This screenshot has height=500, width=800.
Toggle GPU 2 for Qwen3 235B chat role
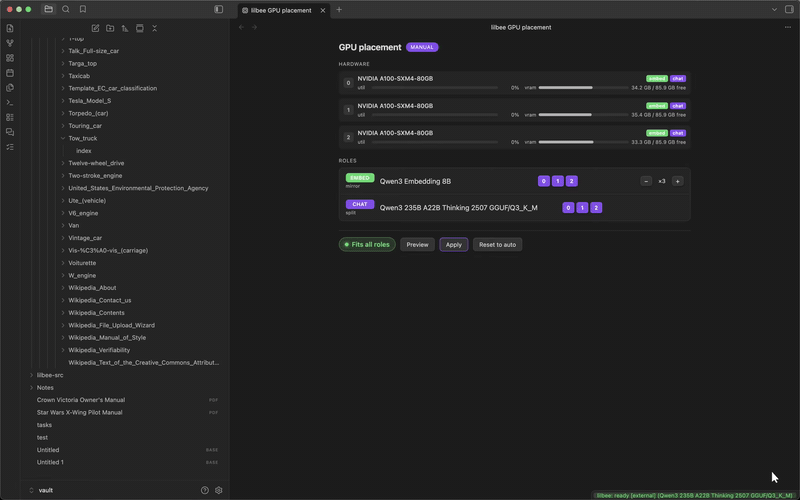tap(596, 208)
